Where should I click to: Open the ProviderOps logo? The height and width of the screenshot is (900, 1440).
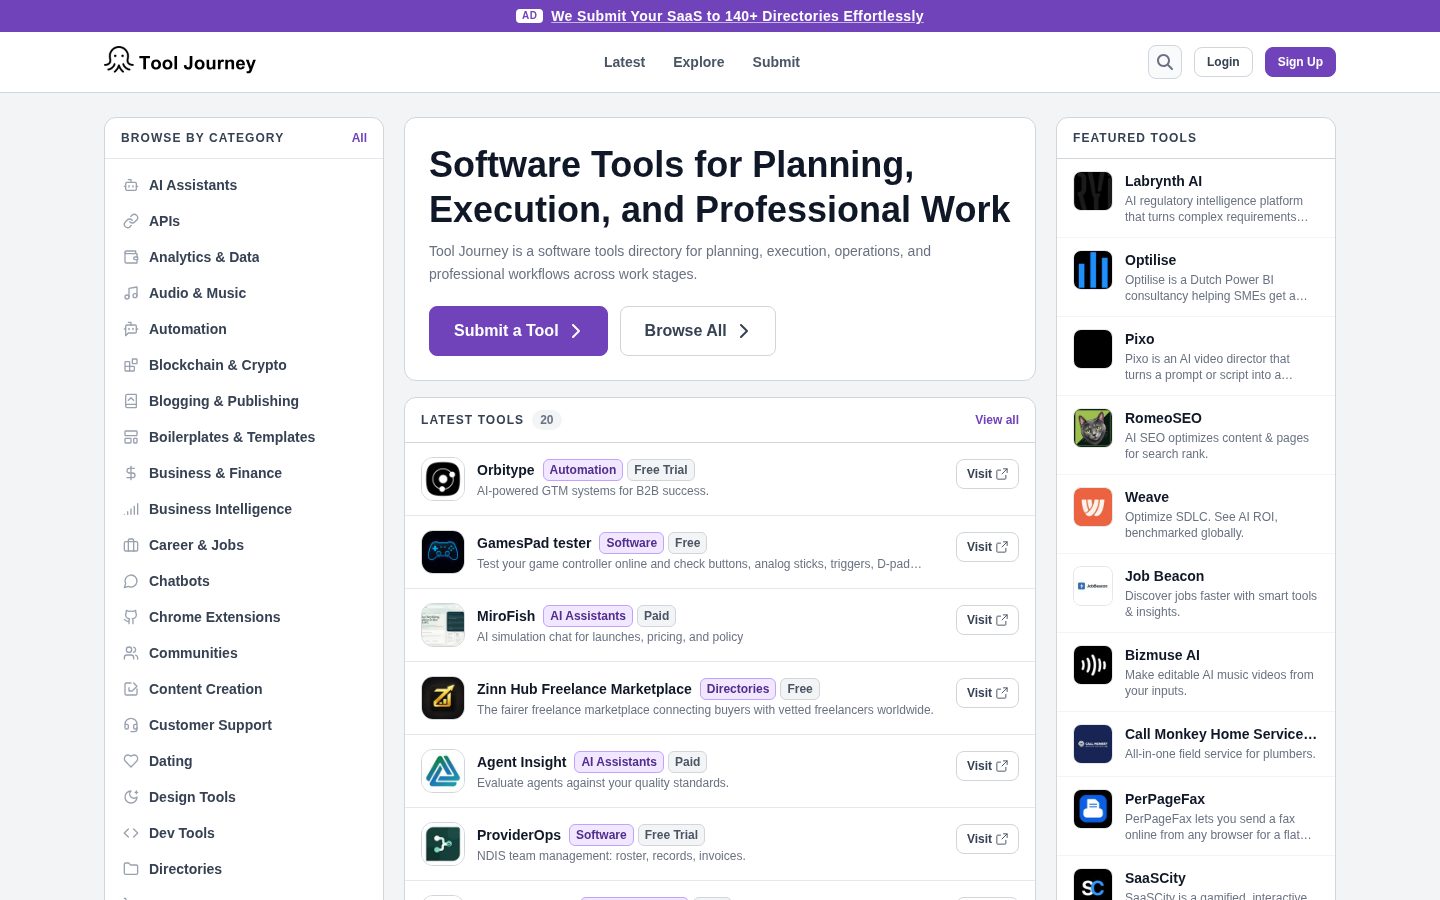(443, 844)
